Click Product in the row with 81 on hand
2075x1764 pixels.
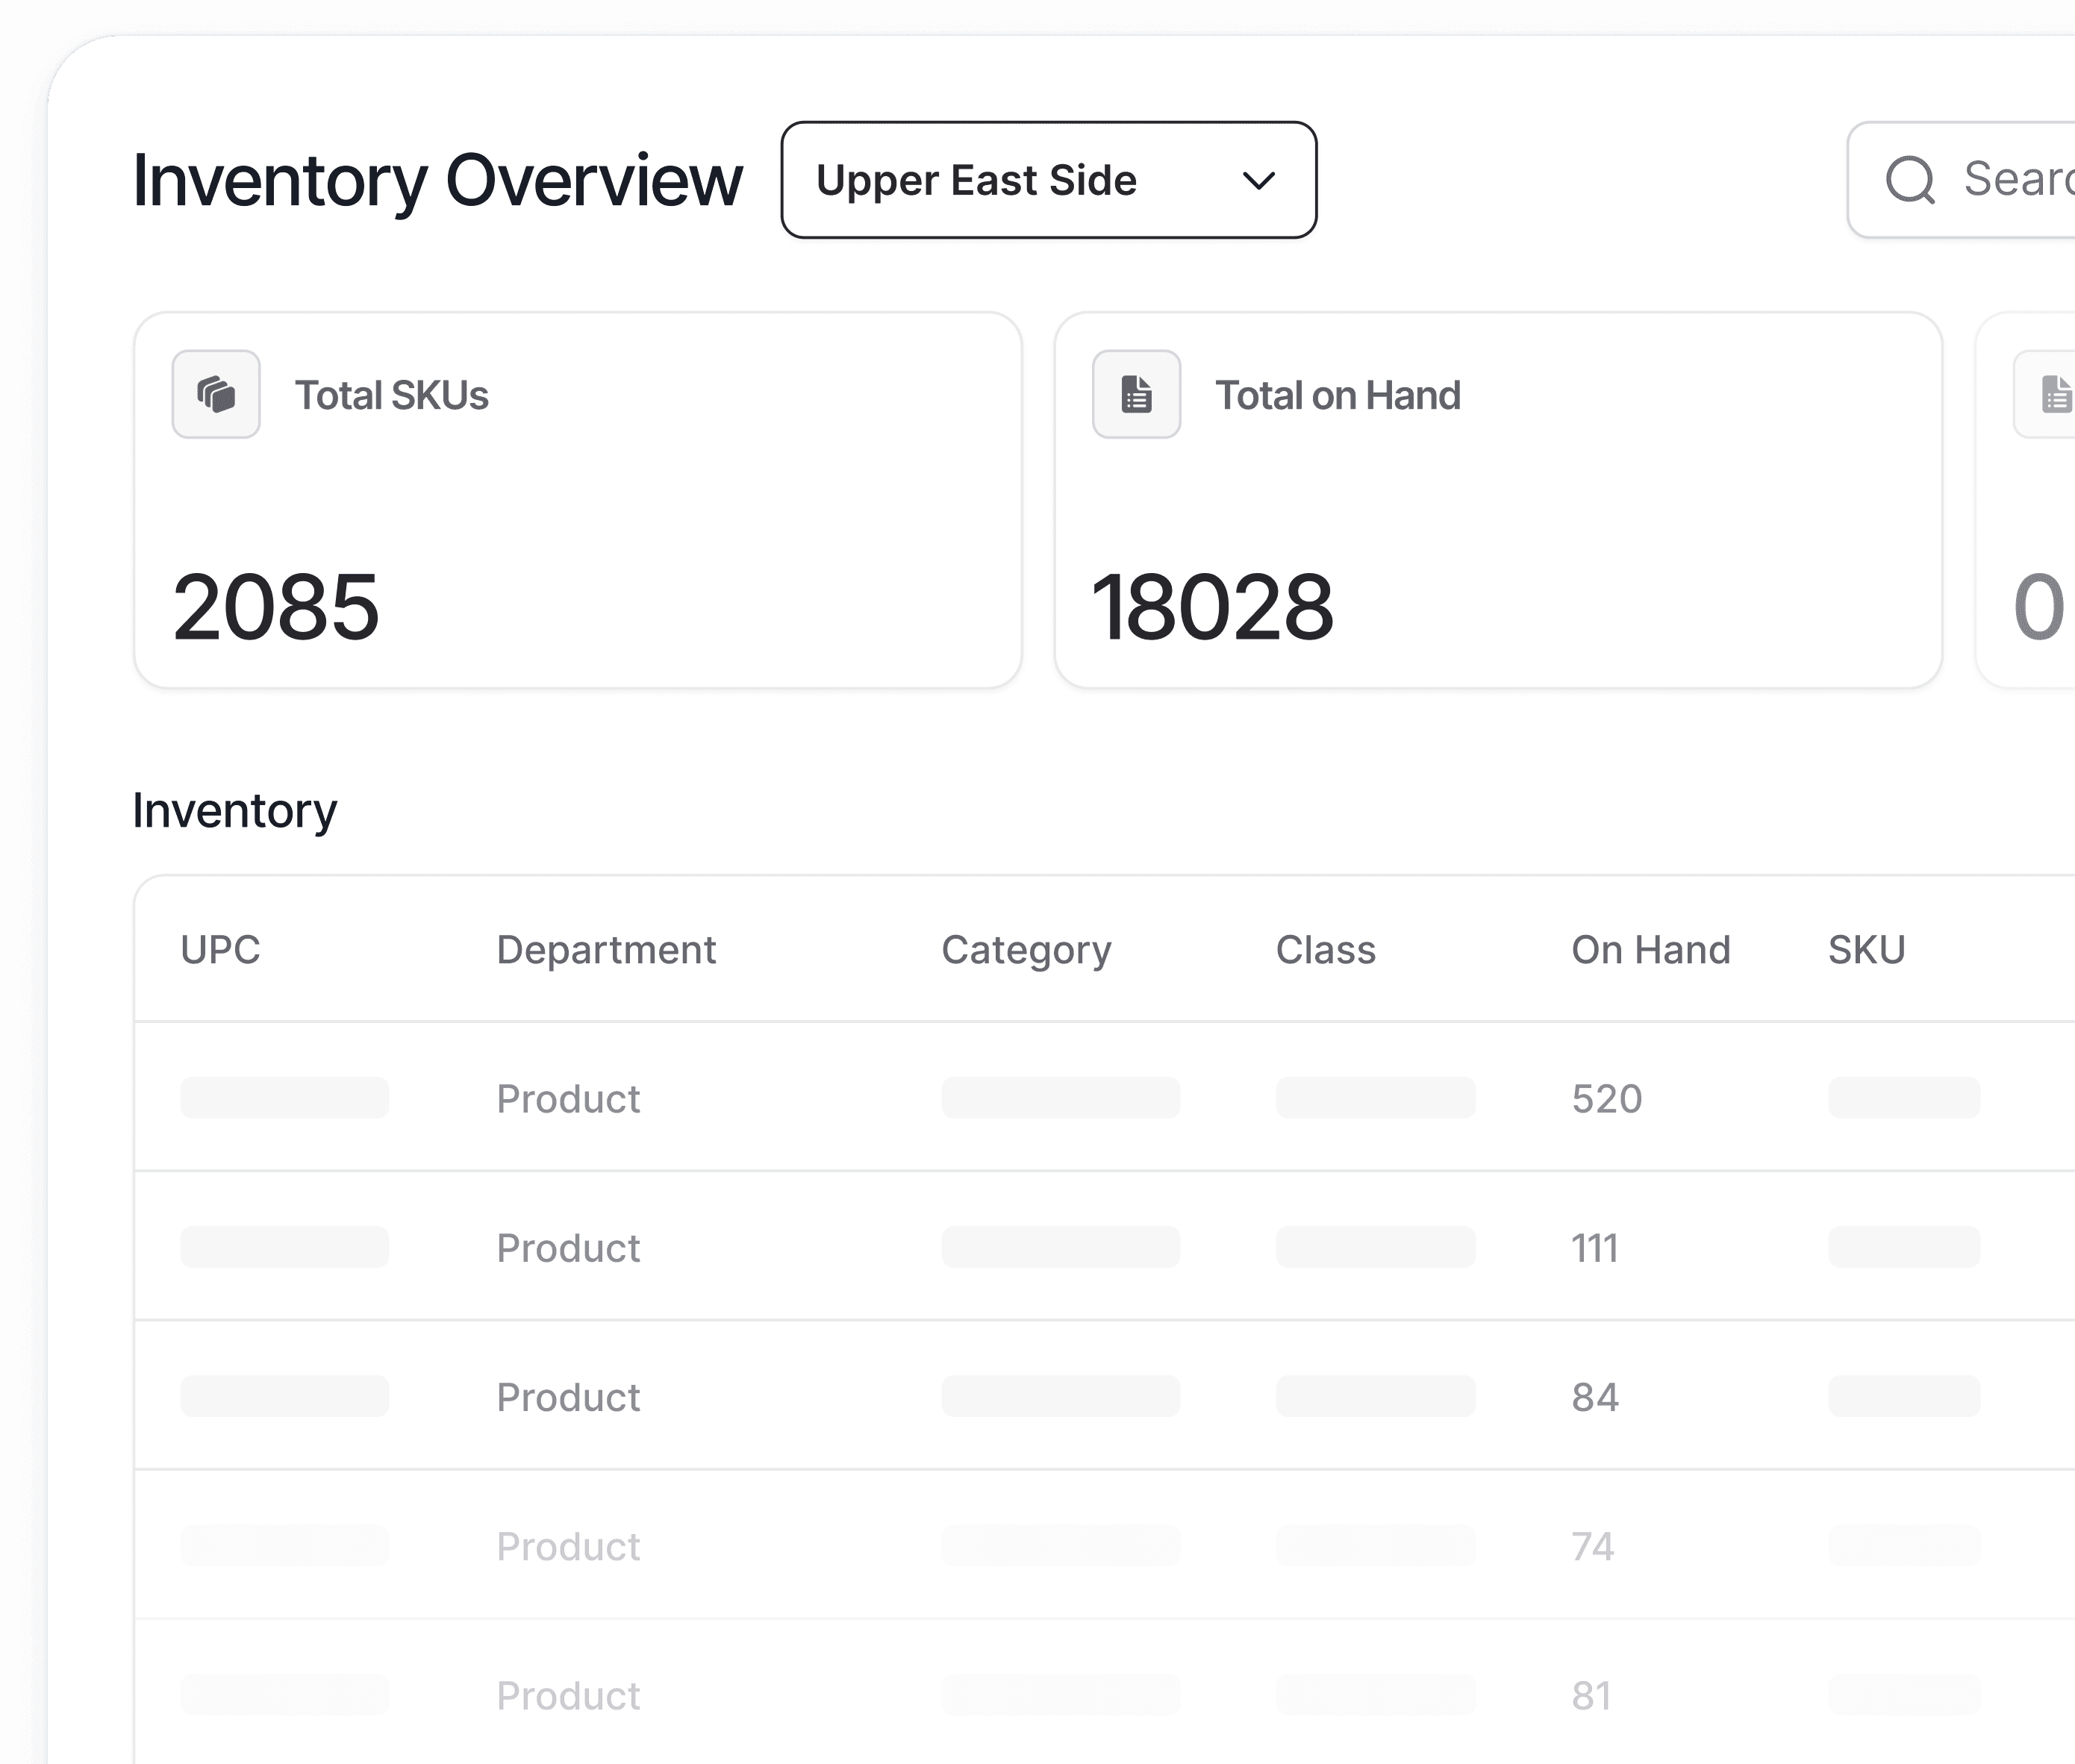(568, 1695)
